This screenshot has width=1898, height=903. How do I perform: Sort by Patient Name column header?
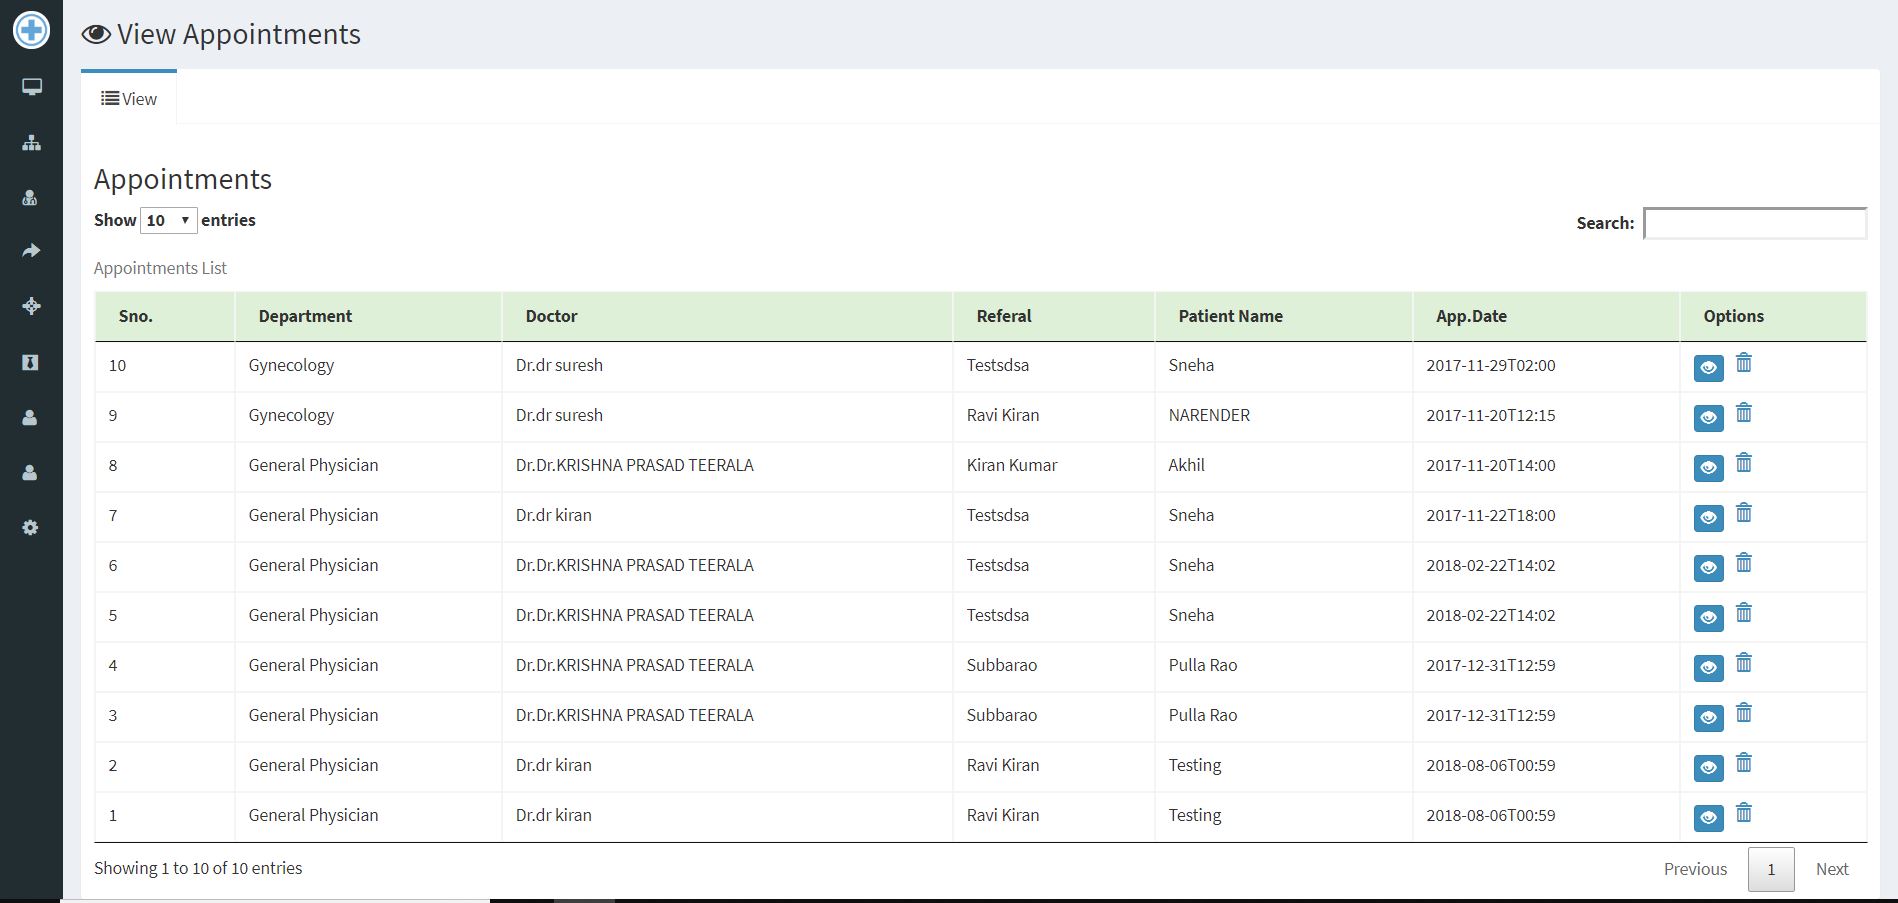1230,316
